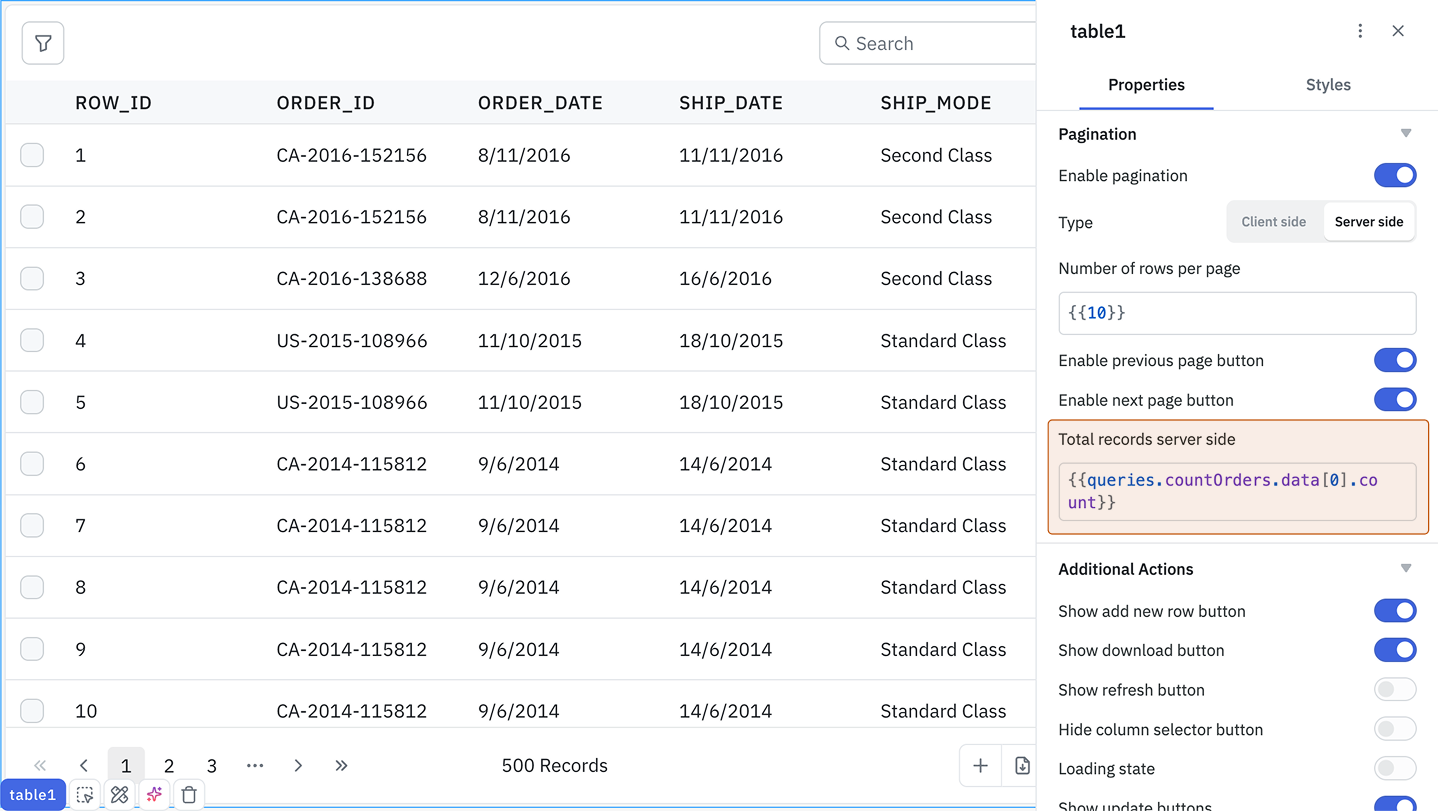Click cell CA-2016-138688

pos(352,279)
